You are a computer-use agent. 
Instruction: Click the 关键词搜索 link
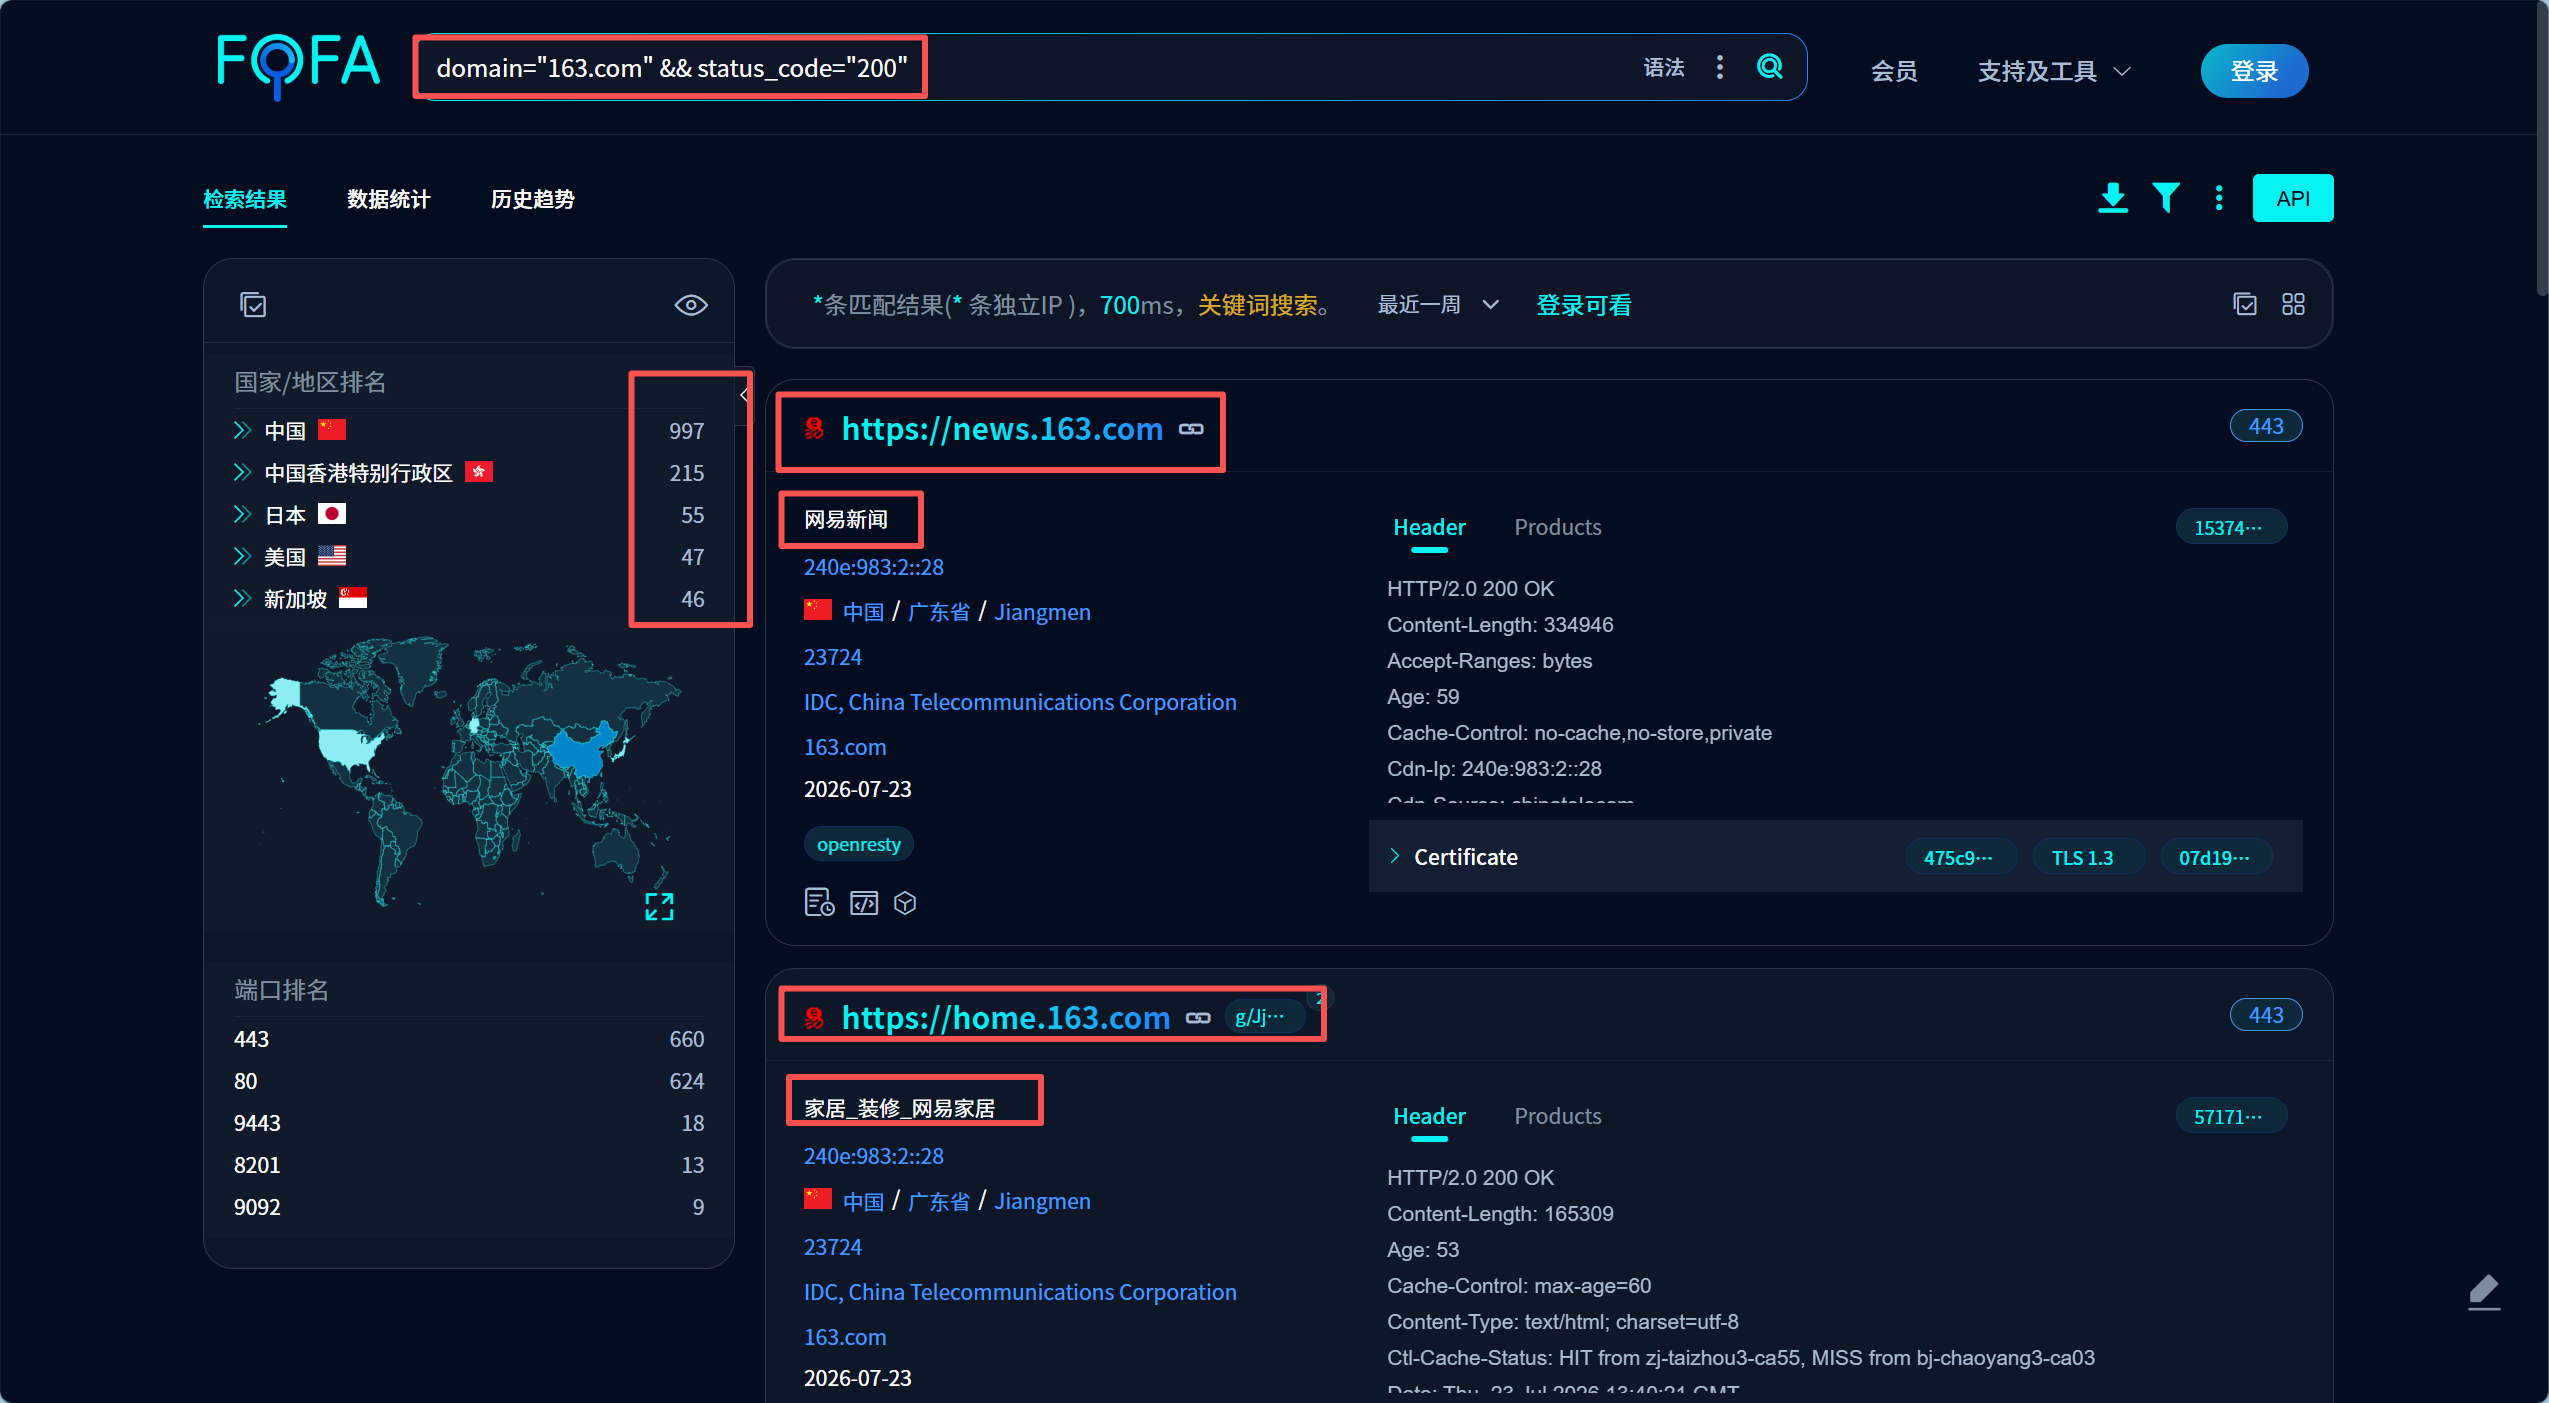(x=1257, y=305)
